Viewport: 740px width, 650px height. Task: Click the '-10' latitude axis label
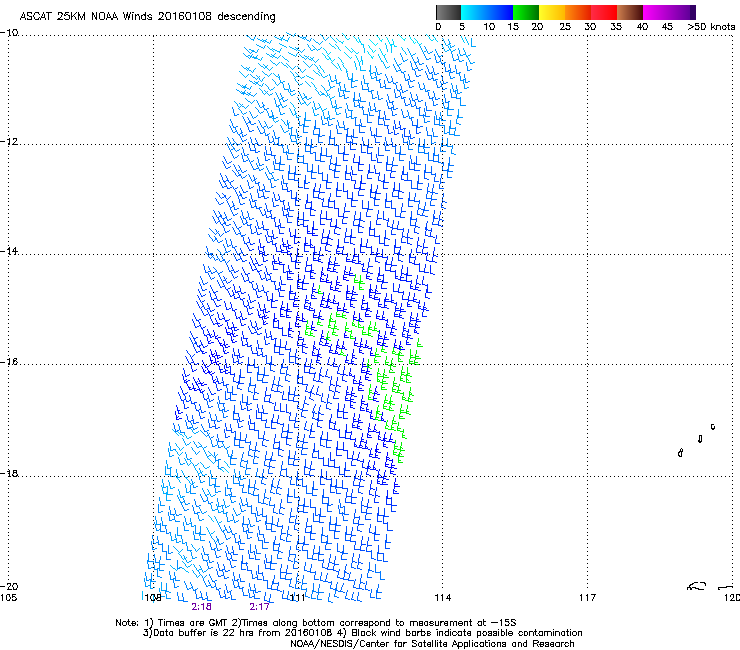click(9, 33)
